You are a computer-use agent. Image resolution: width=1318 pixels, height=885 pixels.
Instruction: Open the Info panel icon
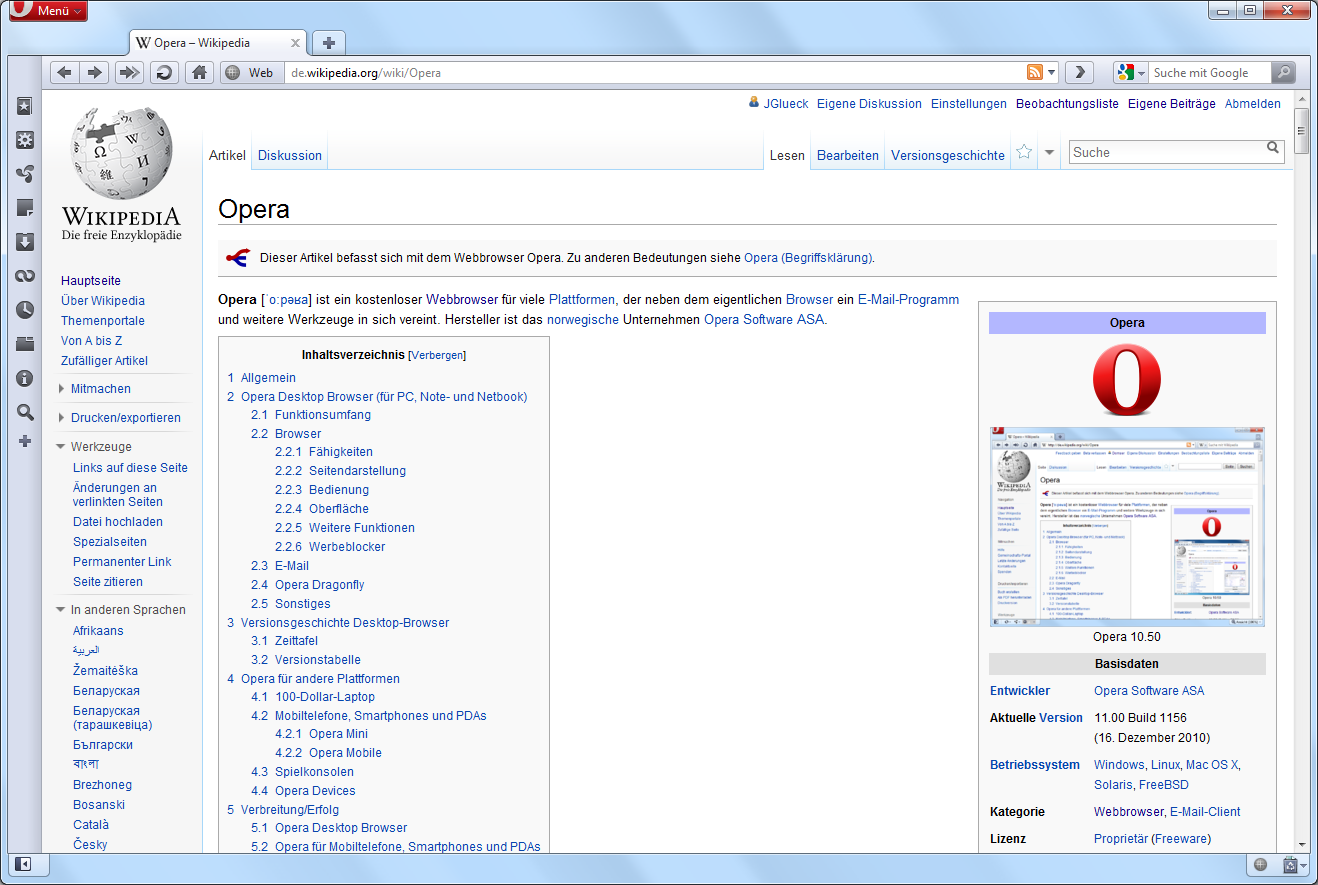25,378
